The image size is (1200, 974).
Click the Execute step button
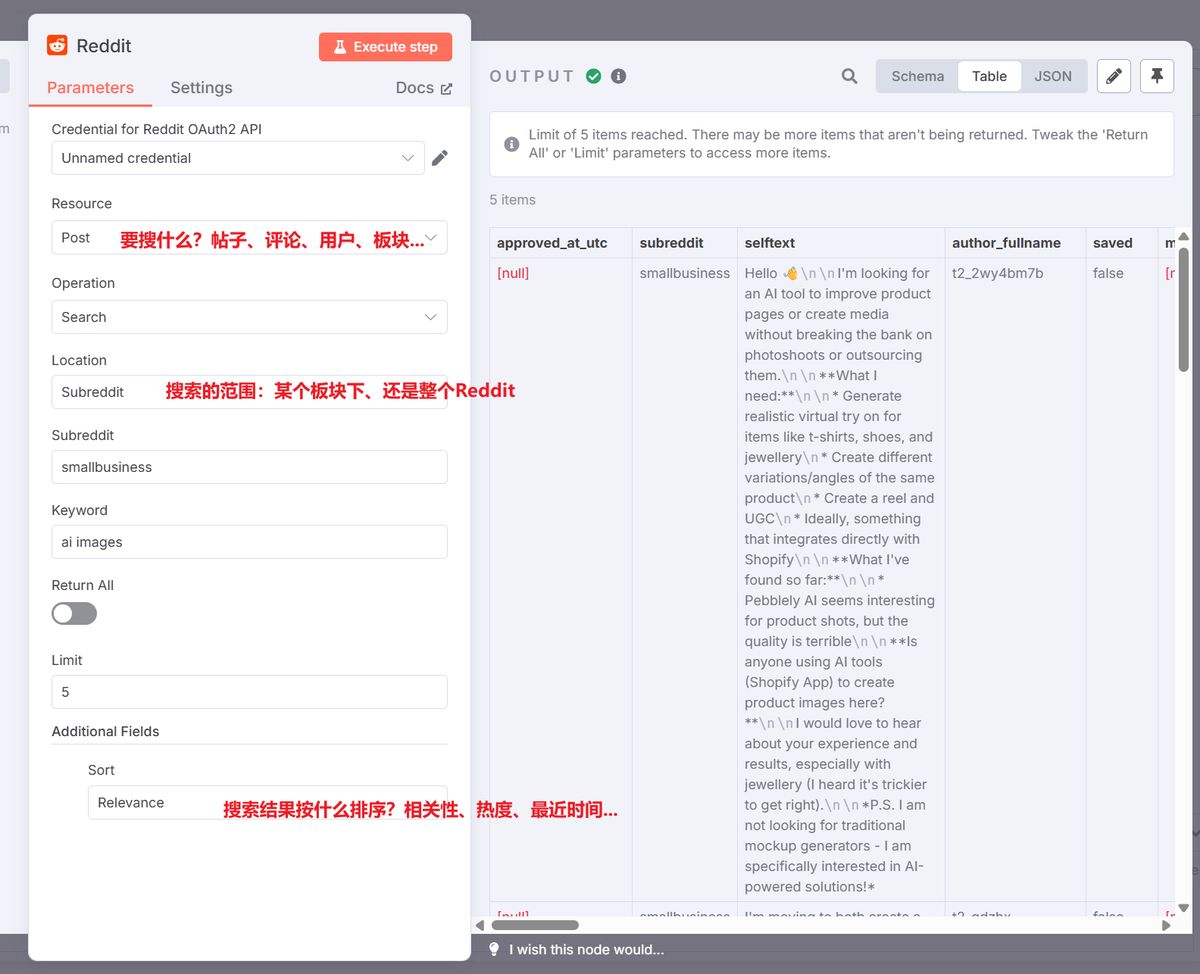(385, 46)
